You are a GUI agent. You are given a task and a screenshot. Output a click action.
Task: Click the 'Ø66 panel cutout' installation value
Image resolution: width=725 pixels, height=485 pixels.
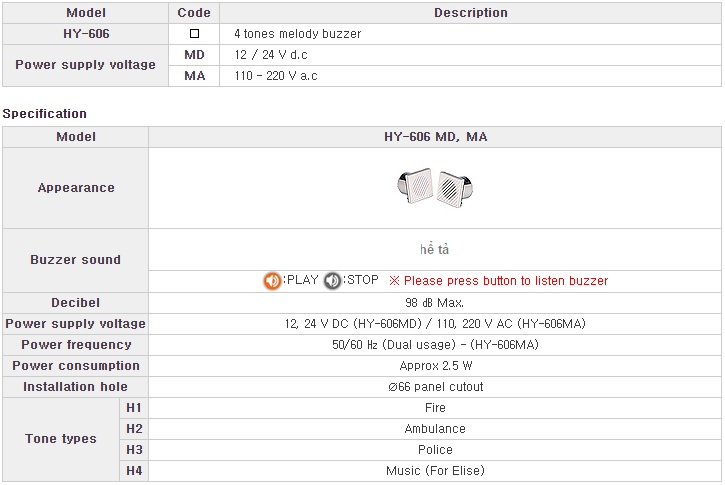436,387
